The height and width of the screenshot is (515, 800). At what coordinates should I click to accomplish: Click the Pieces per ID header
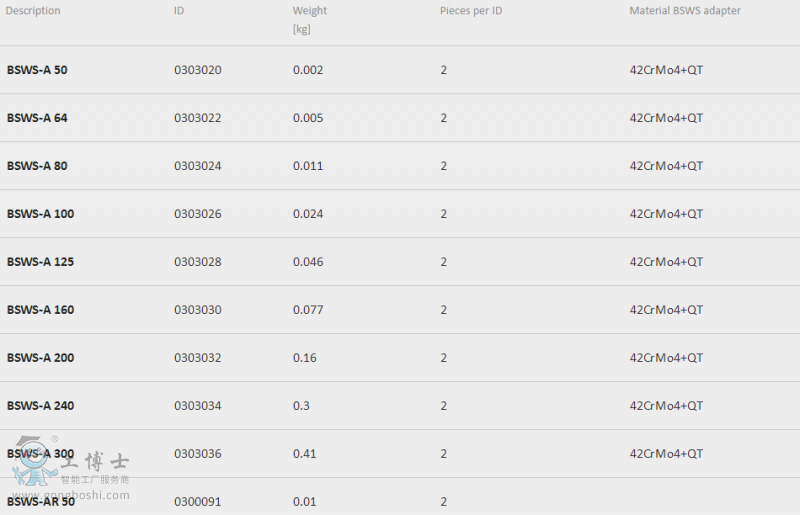[x=471, y=11]
